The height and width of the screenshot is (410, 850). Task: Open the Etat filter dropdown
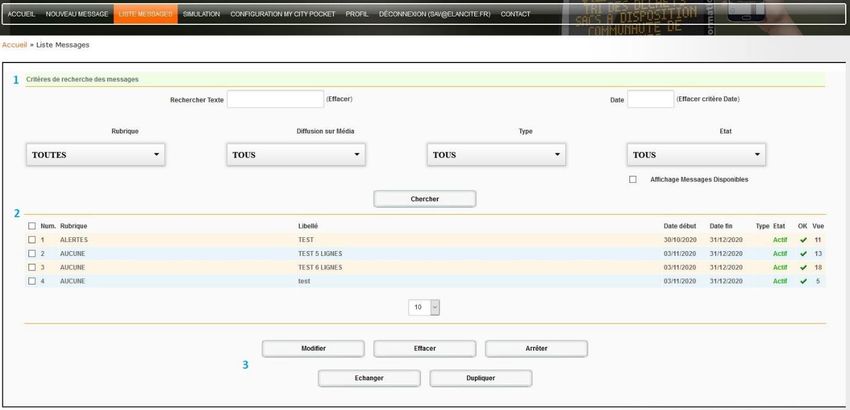tap(696, 155)
